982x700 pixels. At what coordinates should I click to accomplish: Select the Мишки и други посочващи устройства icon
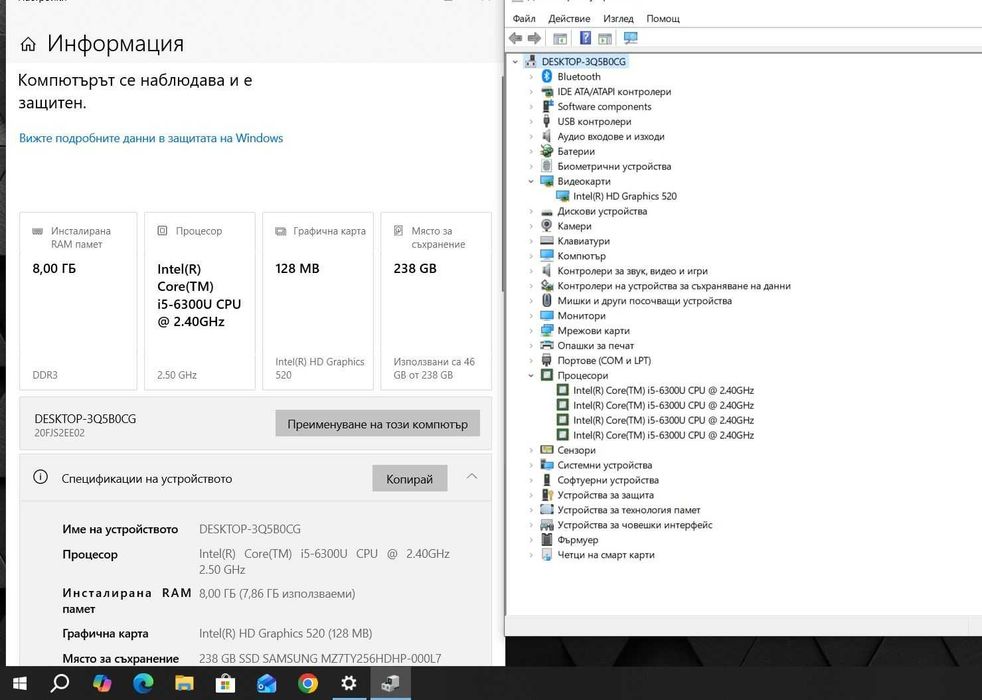pos(547,301)
